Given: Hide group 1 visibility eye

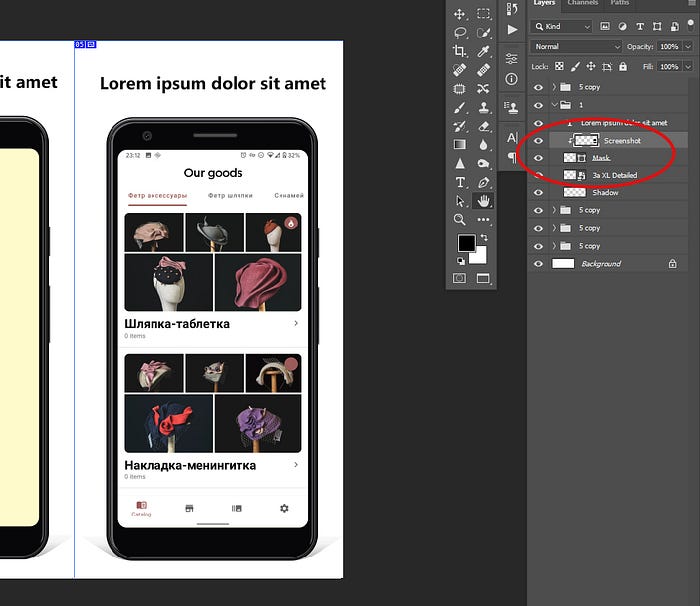Looking at the screenshot, I should [x=538, y=105].
